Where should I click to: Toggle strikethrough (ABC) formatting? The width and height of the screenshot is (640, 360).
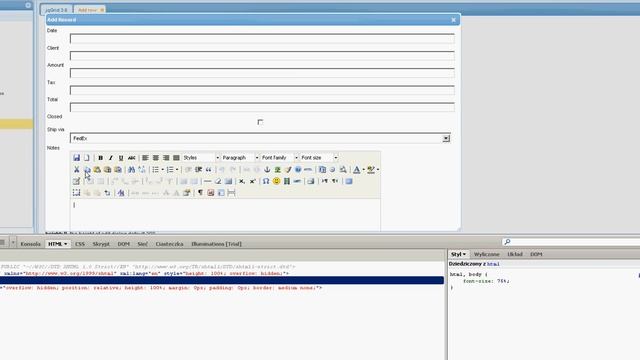point(131,158)
